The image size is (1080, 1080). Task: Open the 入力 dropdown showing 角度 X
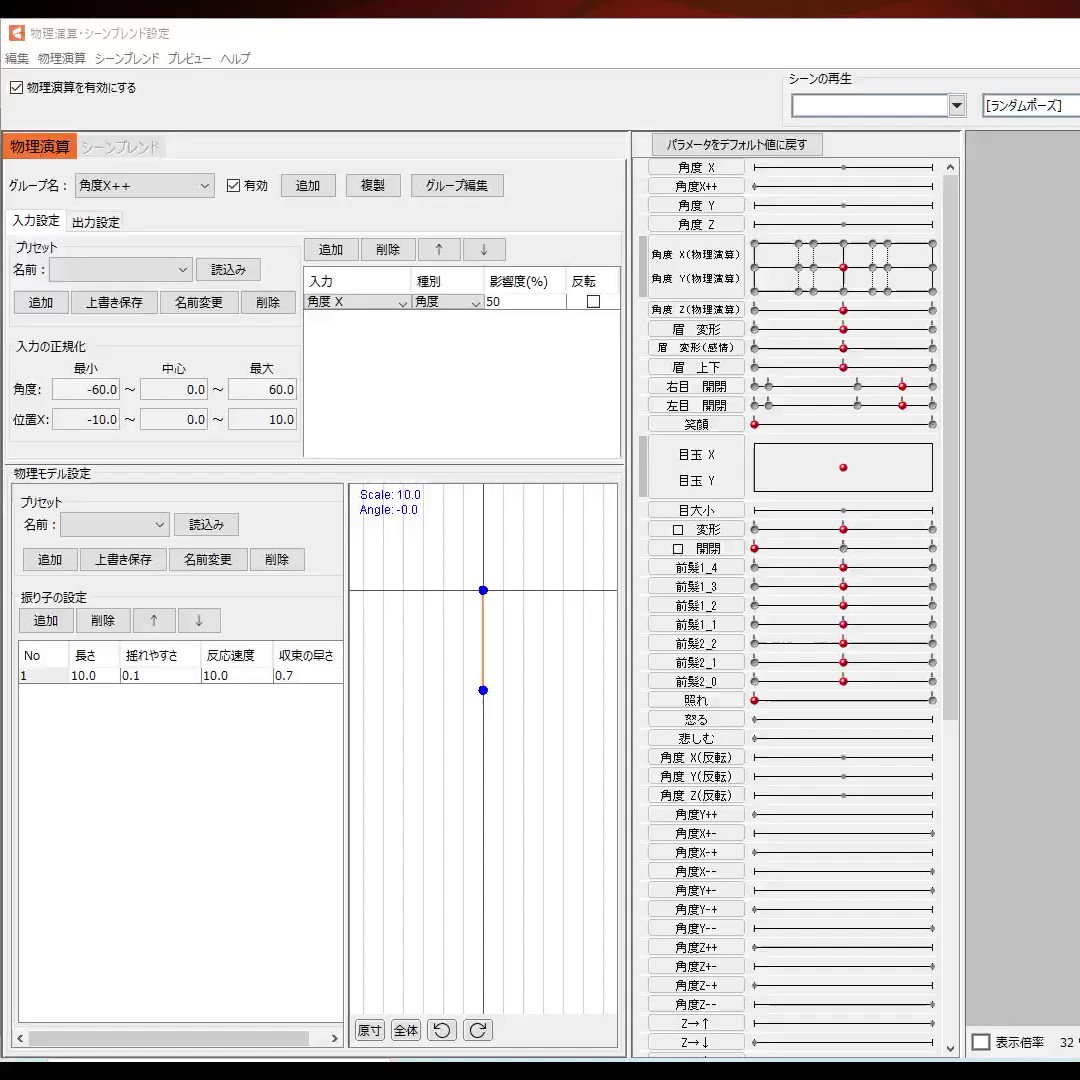coord(357,302)
